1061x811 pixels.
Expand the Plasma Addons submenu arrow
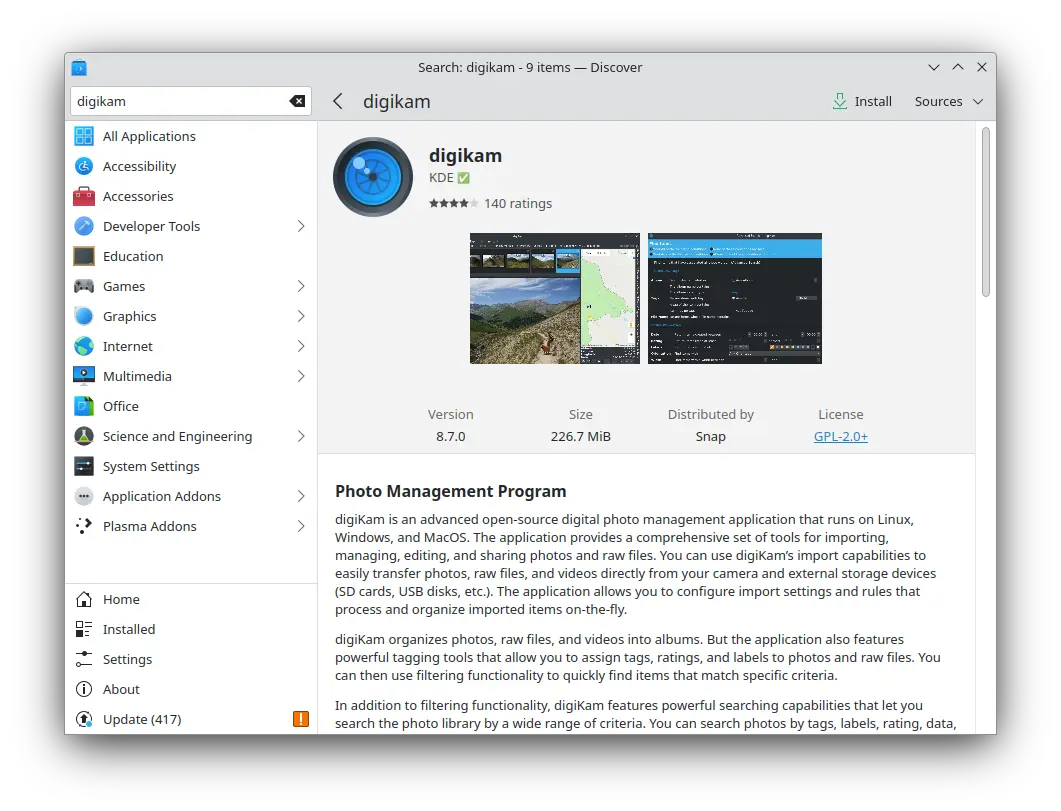(300, 526)
